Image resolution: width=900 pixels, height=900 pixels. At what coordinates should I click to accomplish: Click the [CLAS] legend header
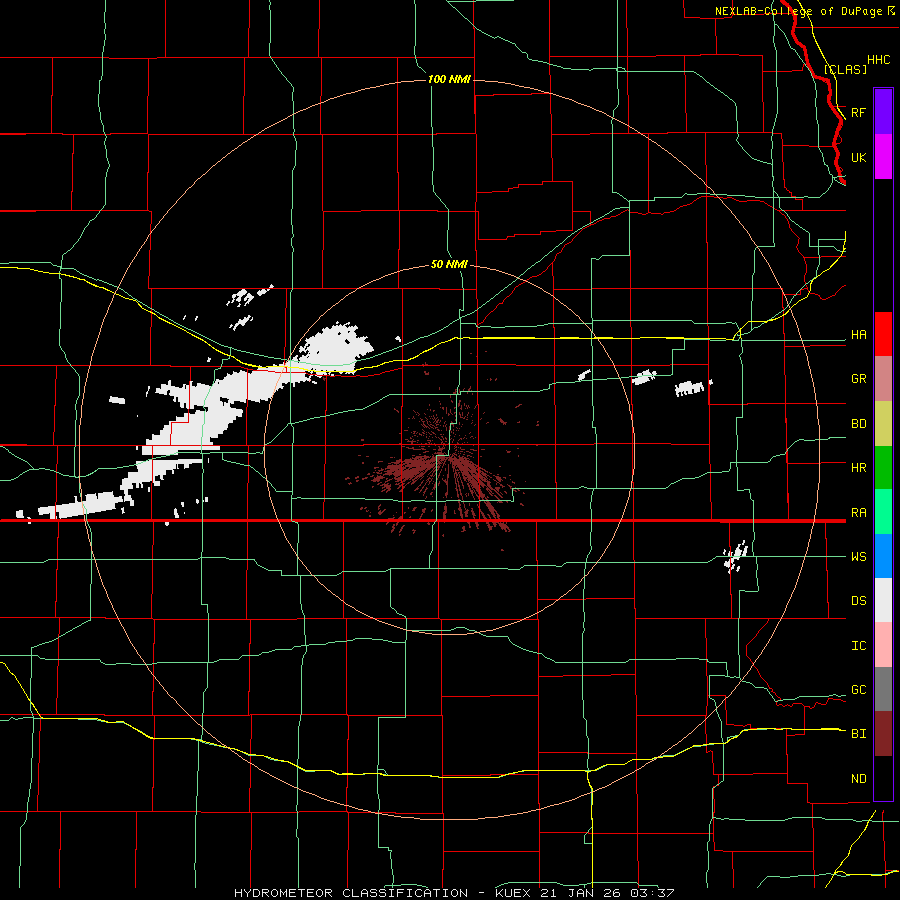pyautogui.click(x=845, y=69)
